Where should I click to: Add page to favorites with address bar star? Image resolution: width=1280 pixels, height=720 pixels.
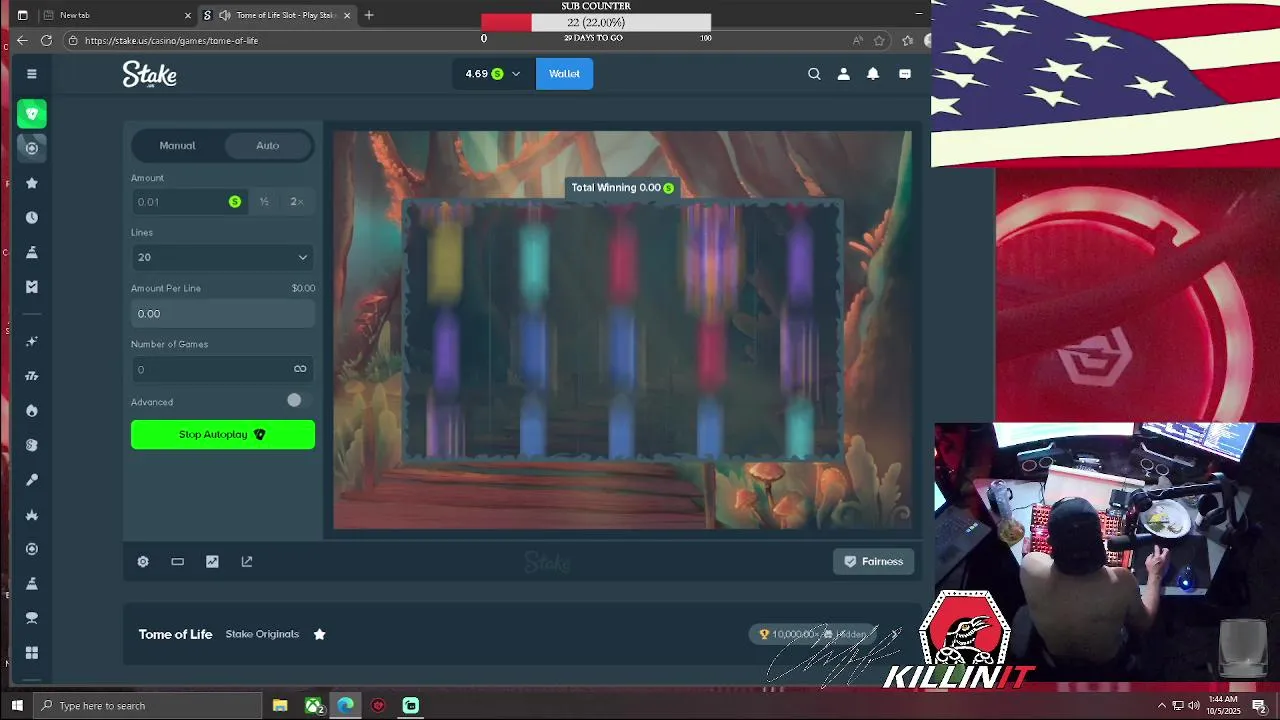click(x=879, y=40)
